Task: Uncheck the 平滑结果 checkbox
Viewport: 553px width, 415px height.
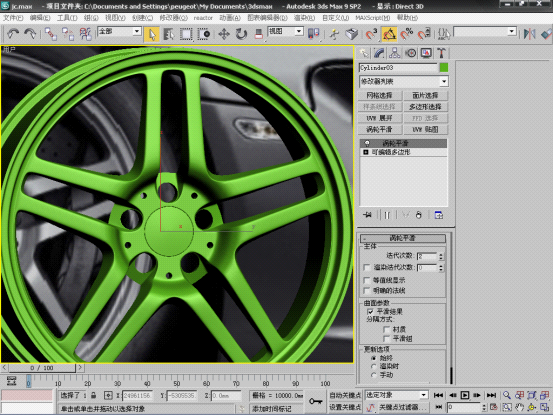Action: [370, 312]
